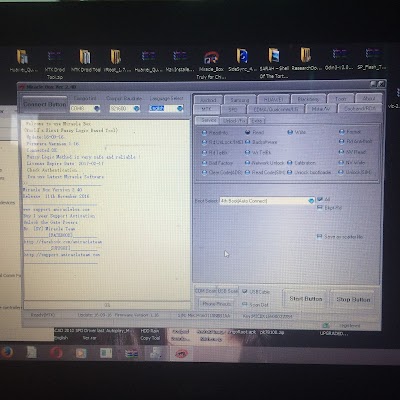The height and width of the screenshot is (400, 400).
Task: Click the Miracle Box taskbar icon
Action: coord(181,353)
